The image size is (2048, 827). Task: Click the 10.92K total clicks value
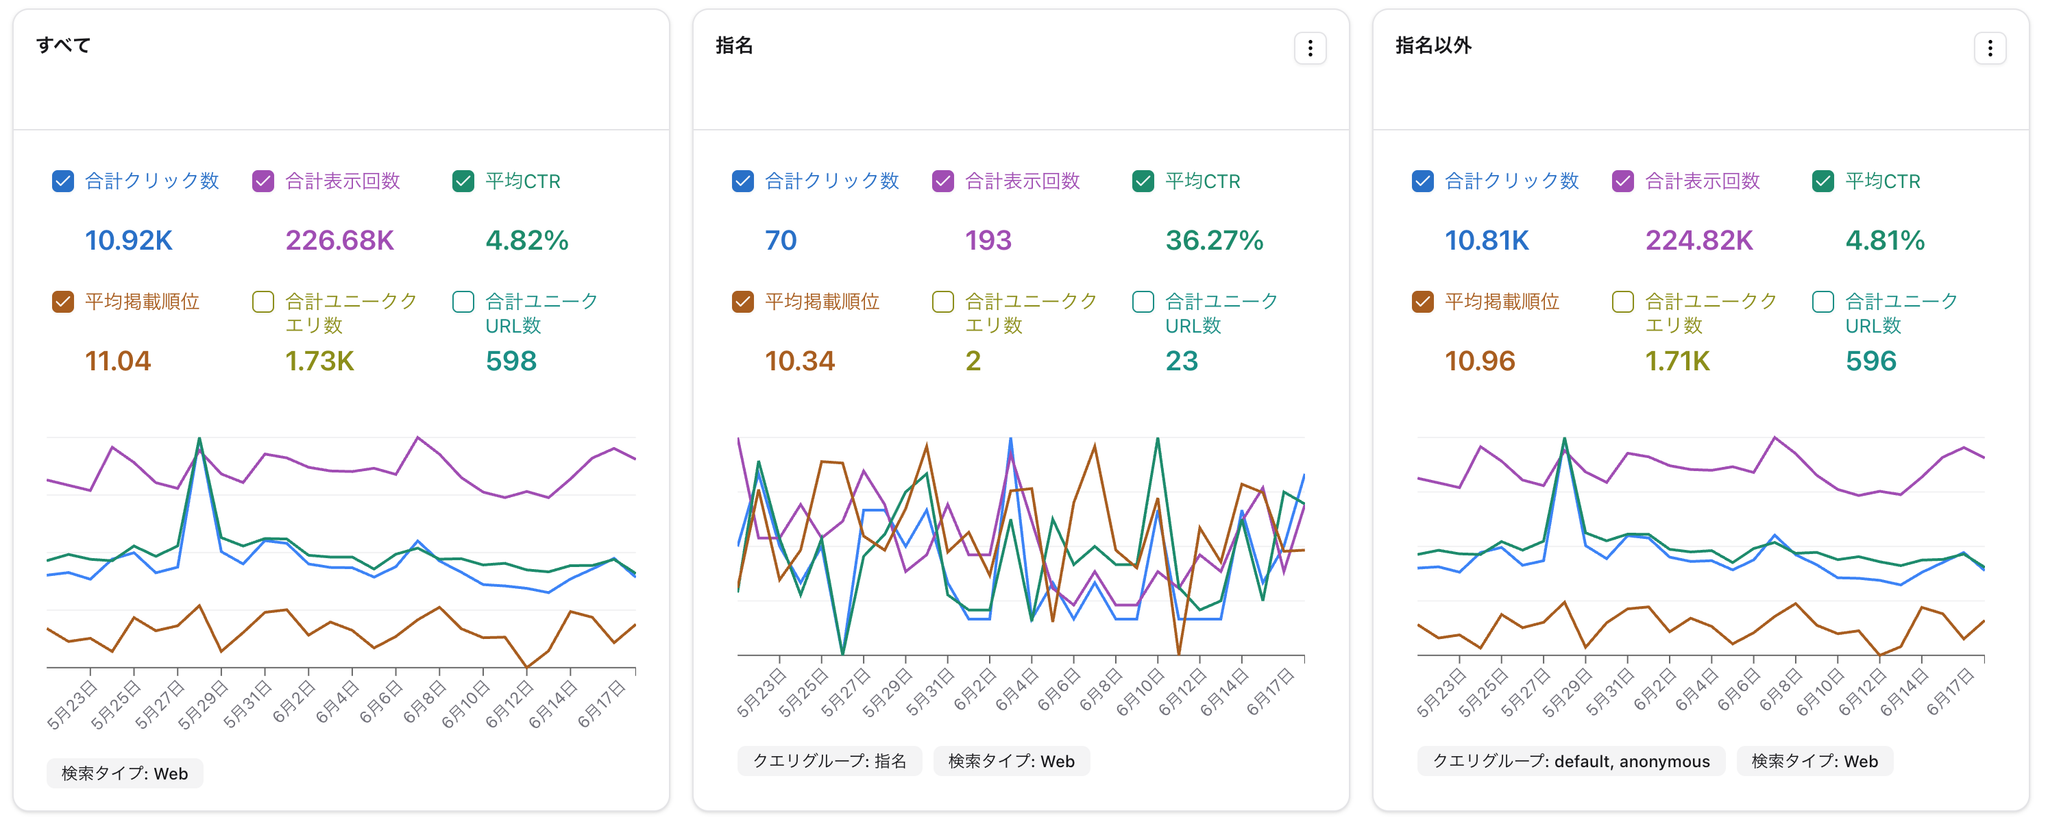(129, 240)
